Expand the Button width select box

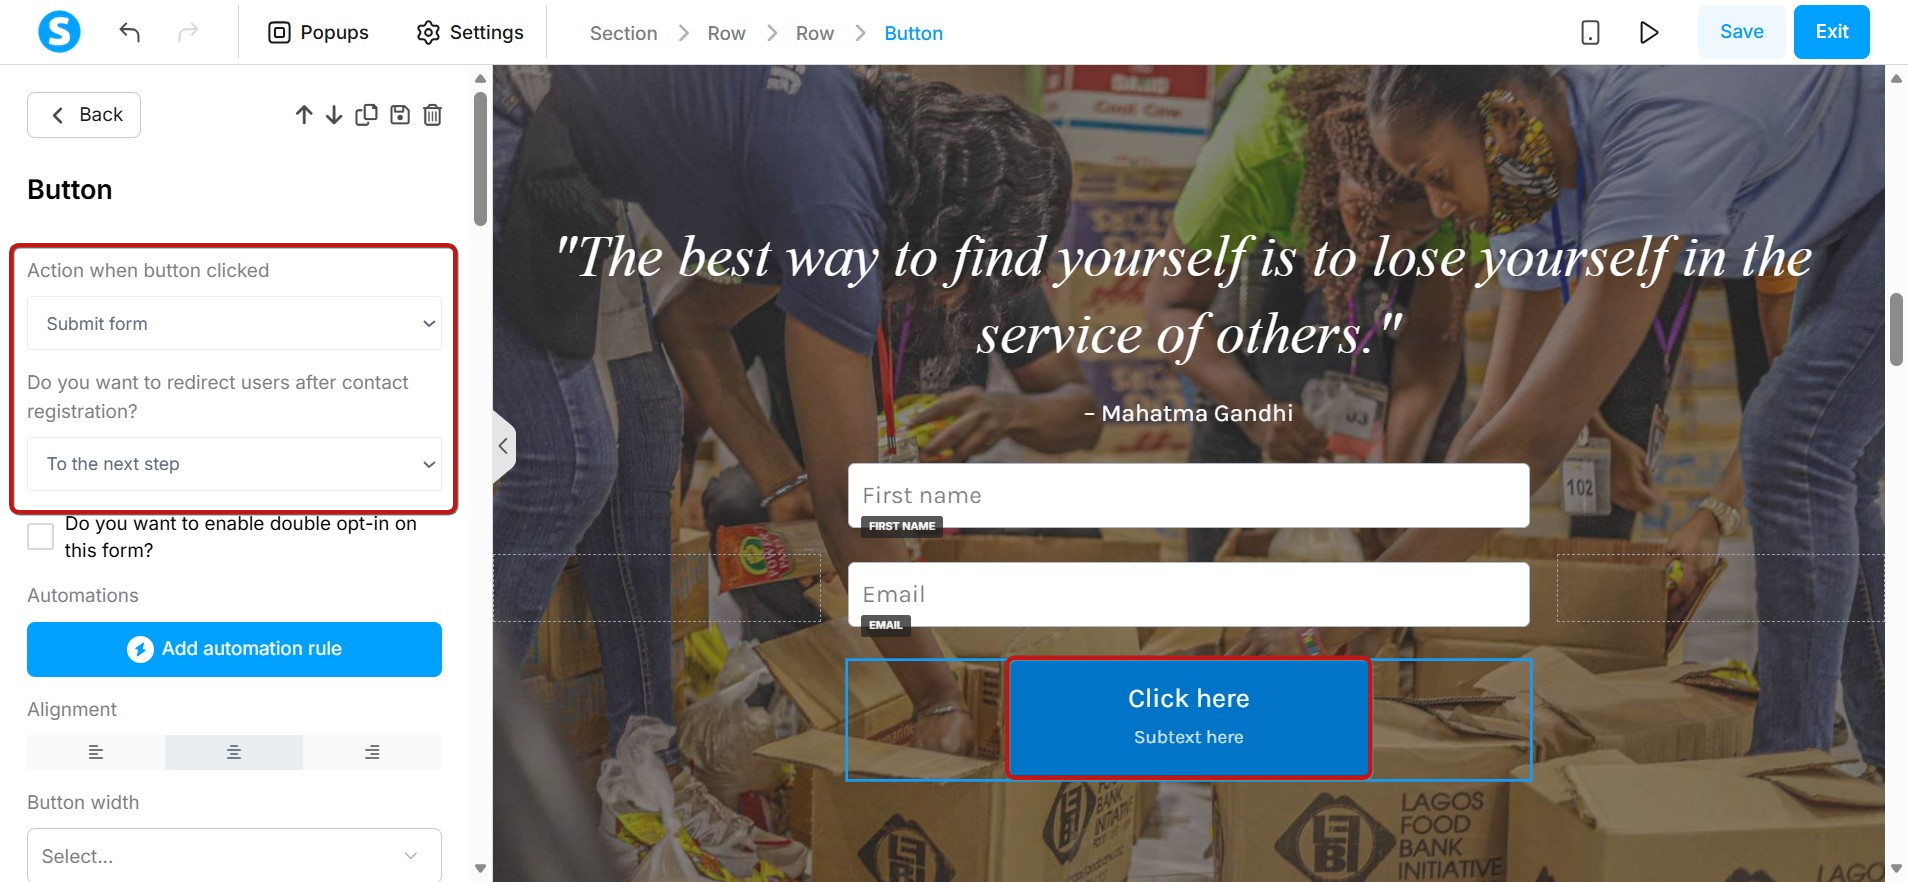234,856
